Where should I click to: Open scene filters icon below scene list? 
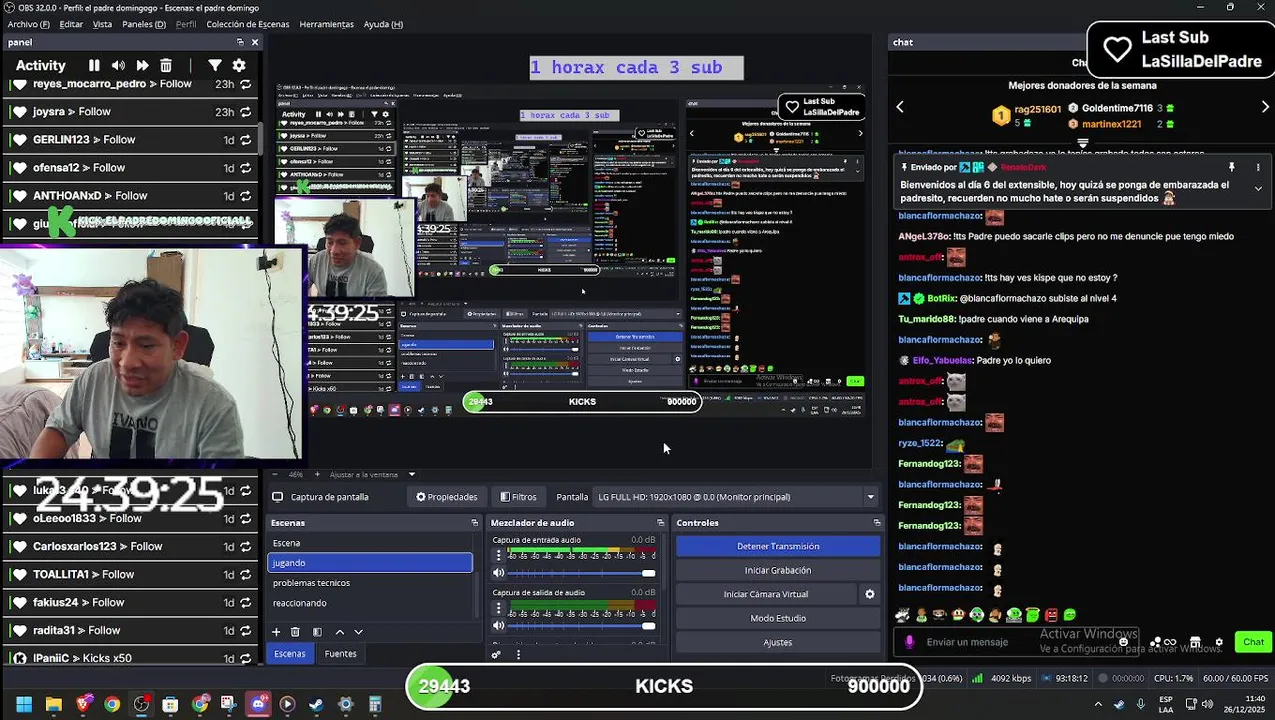tap(317, 632)
